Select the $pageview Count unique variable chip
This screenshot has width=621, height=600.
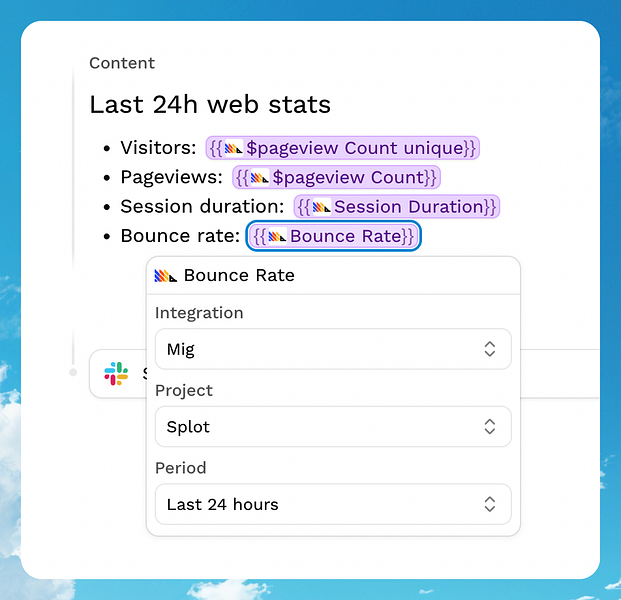pyautogui.click(x=343, y=148)
